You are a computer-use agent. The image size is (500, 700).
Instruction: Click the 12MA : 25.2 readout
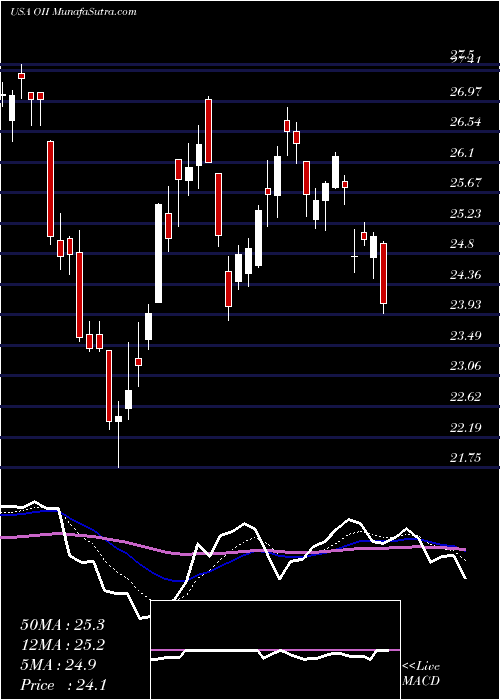coord(62,645)
